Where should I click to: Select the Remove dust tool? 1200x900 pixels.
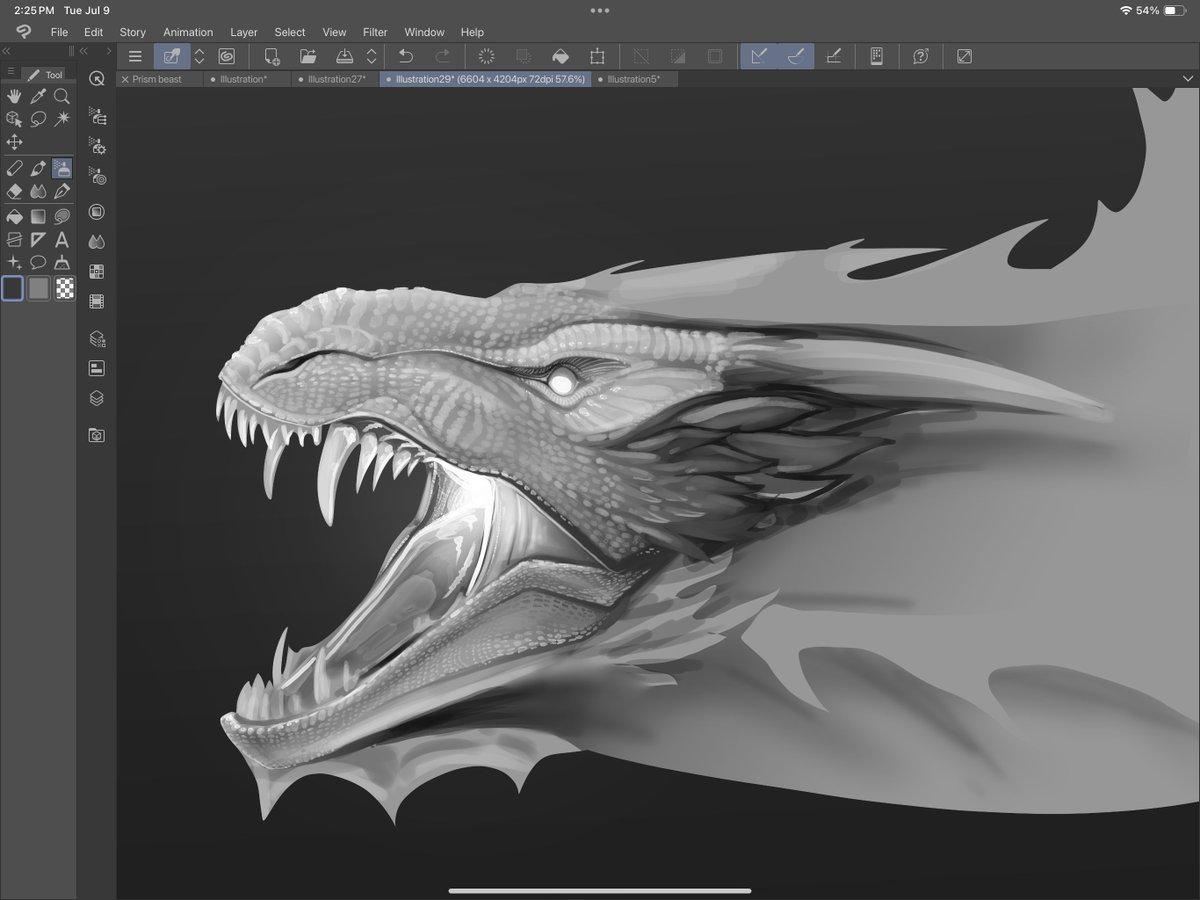[62, 262]
